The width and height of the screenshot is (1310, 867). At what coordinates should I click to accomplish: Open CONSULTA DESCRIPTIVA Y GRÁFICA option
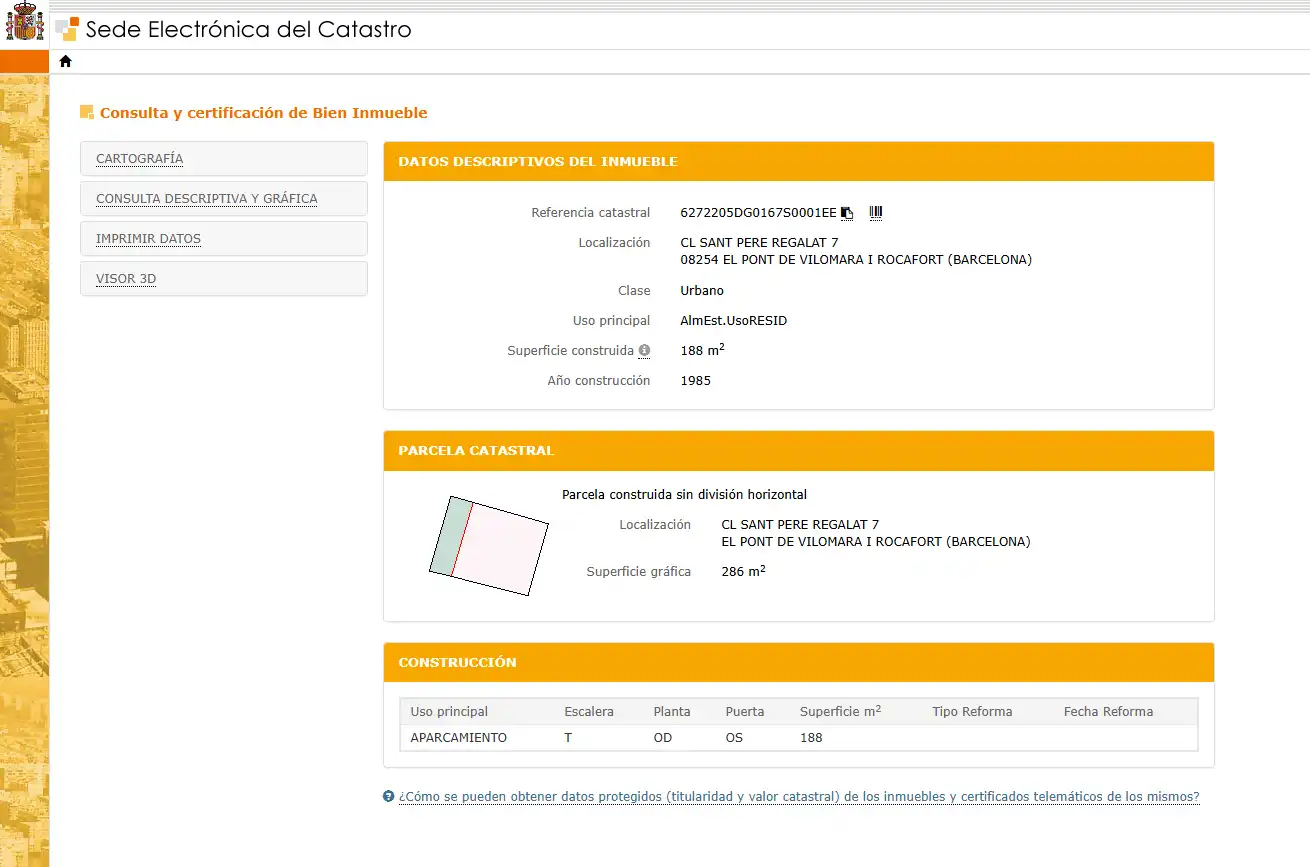pos(224,199)
